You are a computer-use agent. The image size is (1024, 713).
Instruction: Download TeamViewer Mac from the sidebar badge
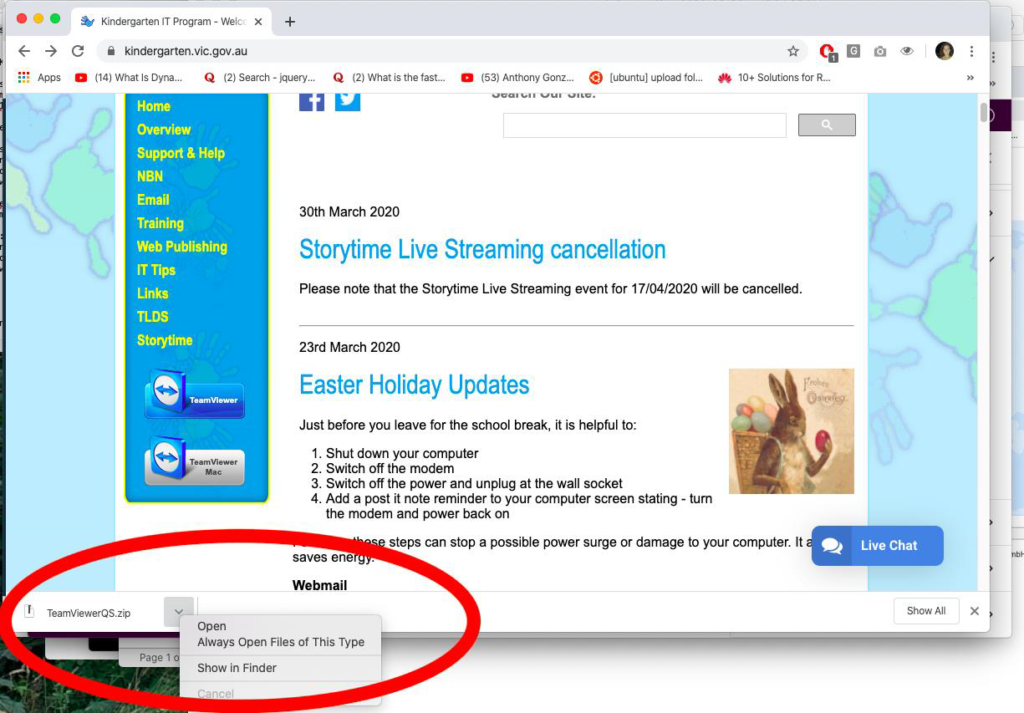(195, 461)
